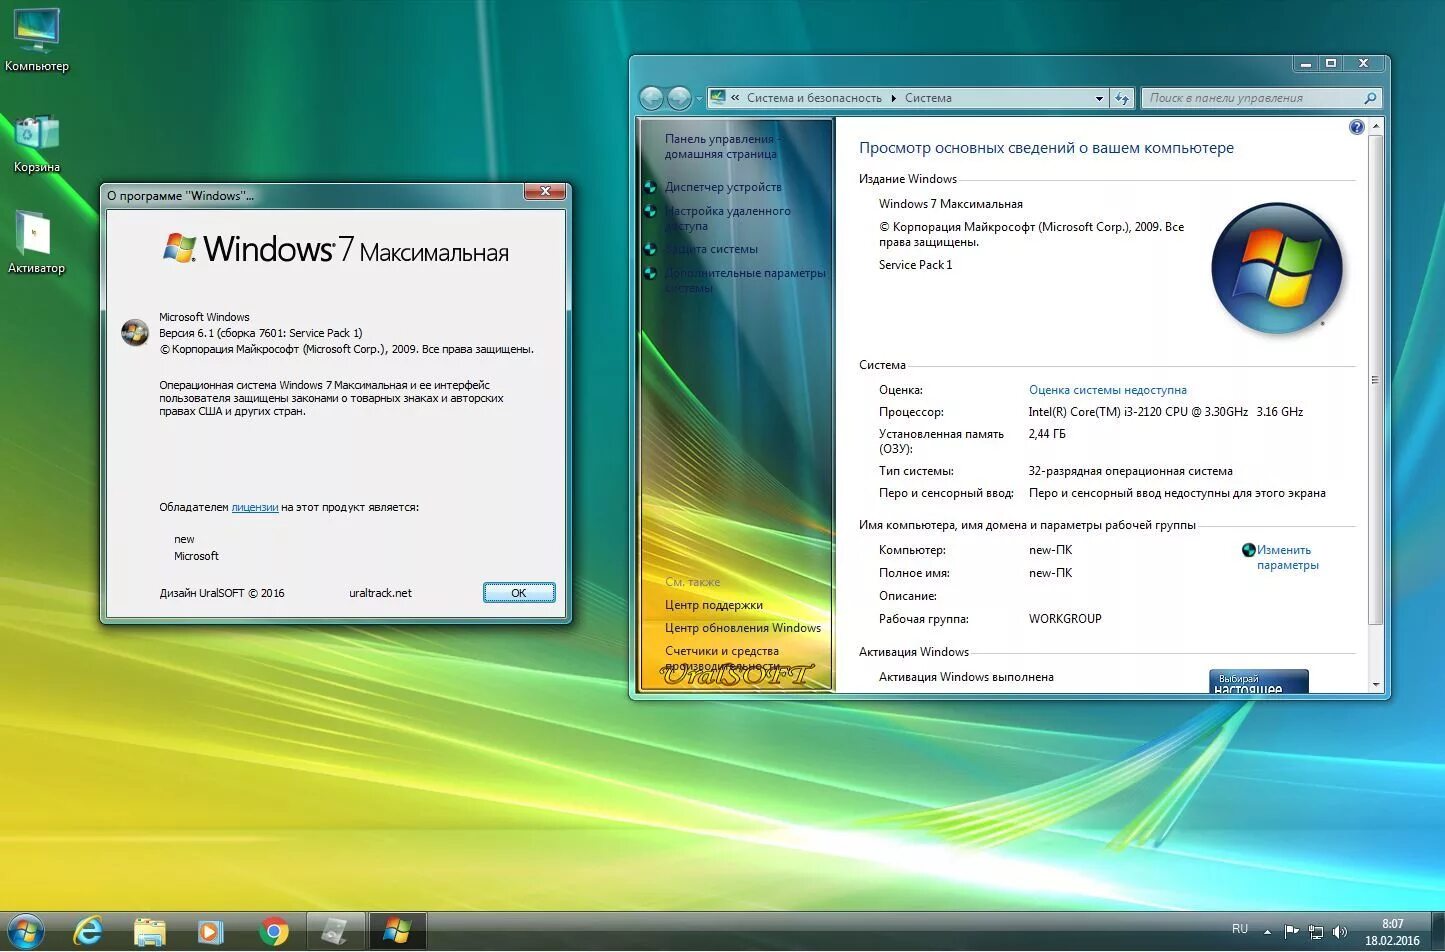The width and height of the screenshot is (1445, 952).
Task: Click the RU language indicator
Action: [x=1240, y=929]
